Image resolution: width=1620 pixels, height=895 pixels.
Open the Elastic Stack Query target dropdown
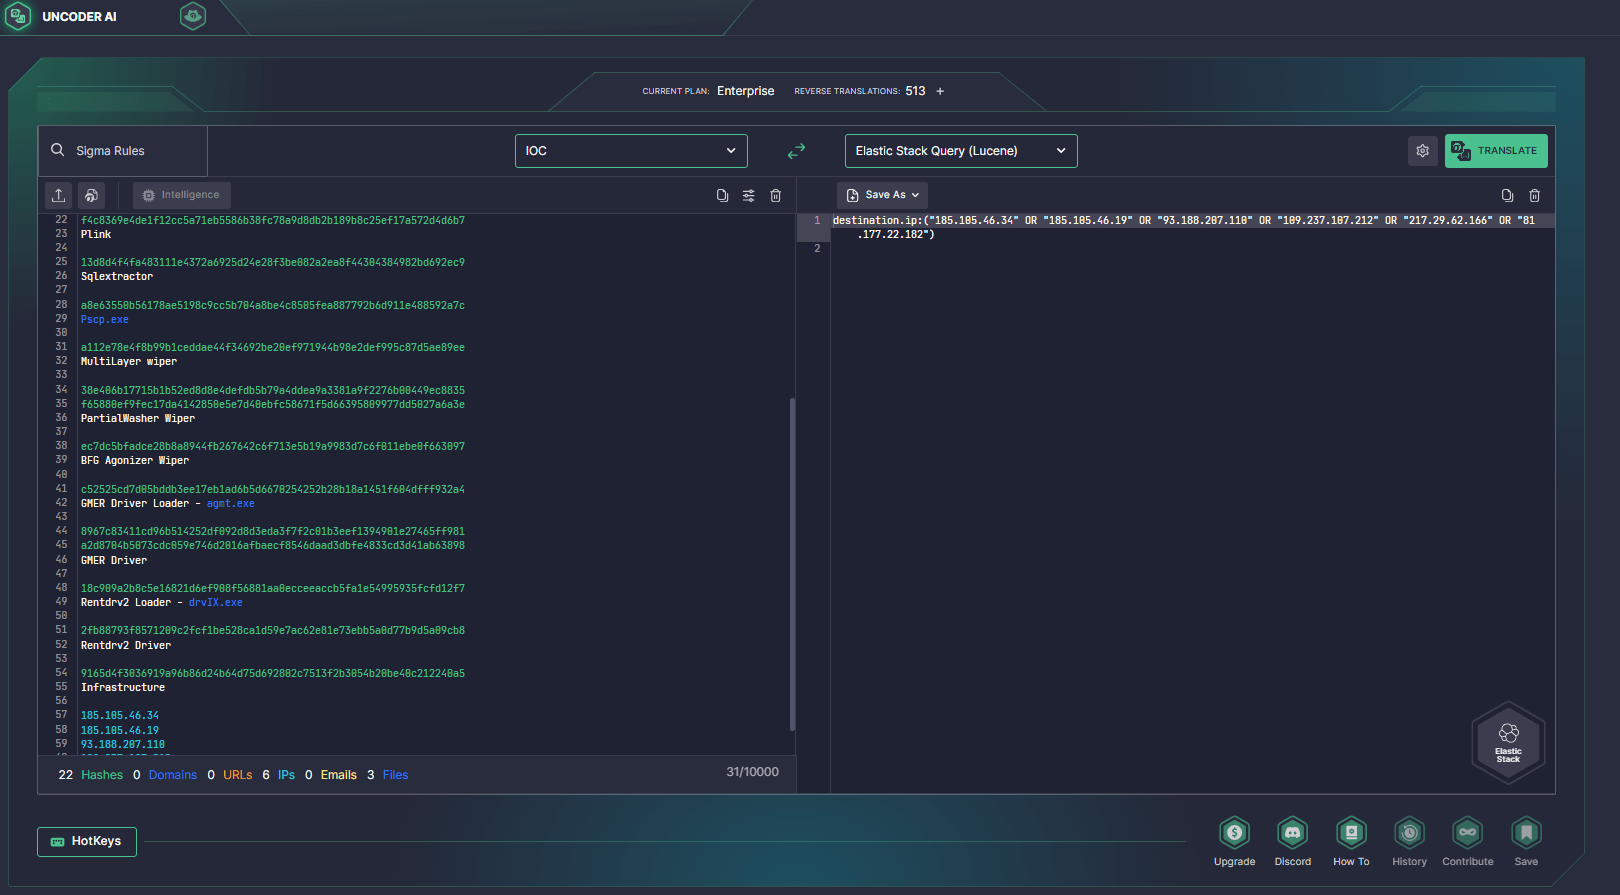click(x=960, y=151)
